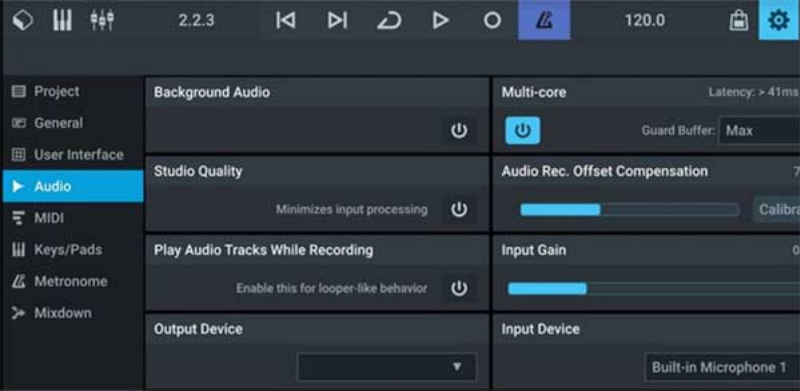Start playback with the play button

click(440, 20)
